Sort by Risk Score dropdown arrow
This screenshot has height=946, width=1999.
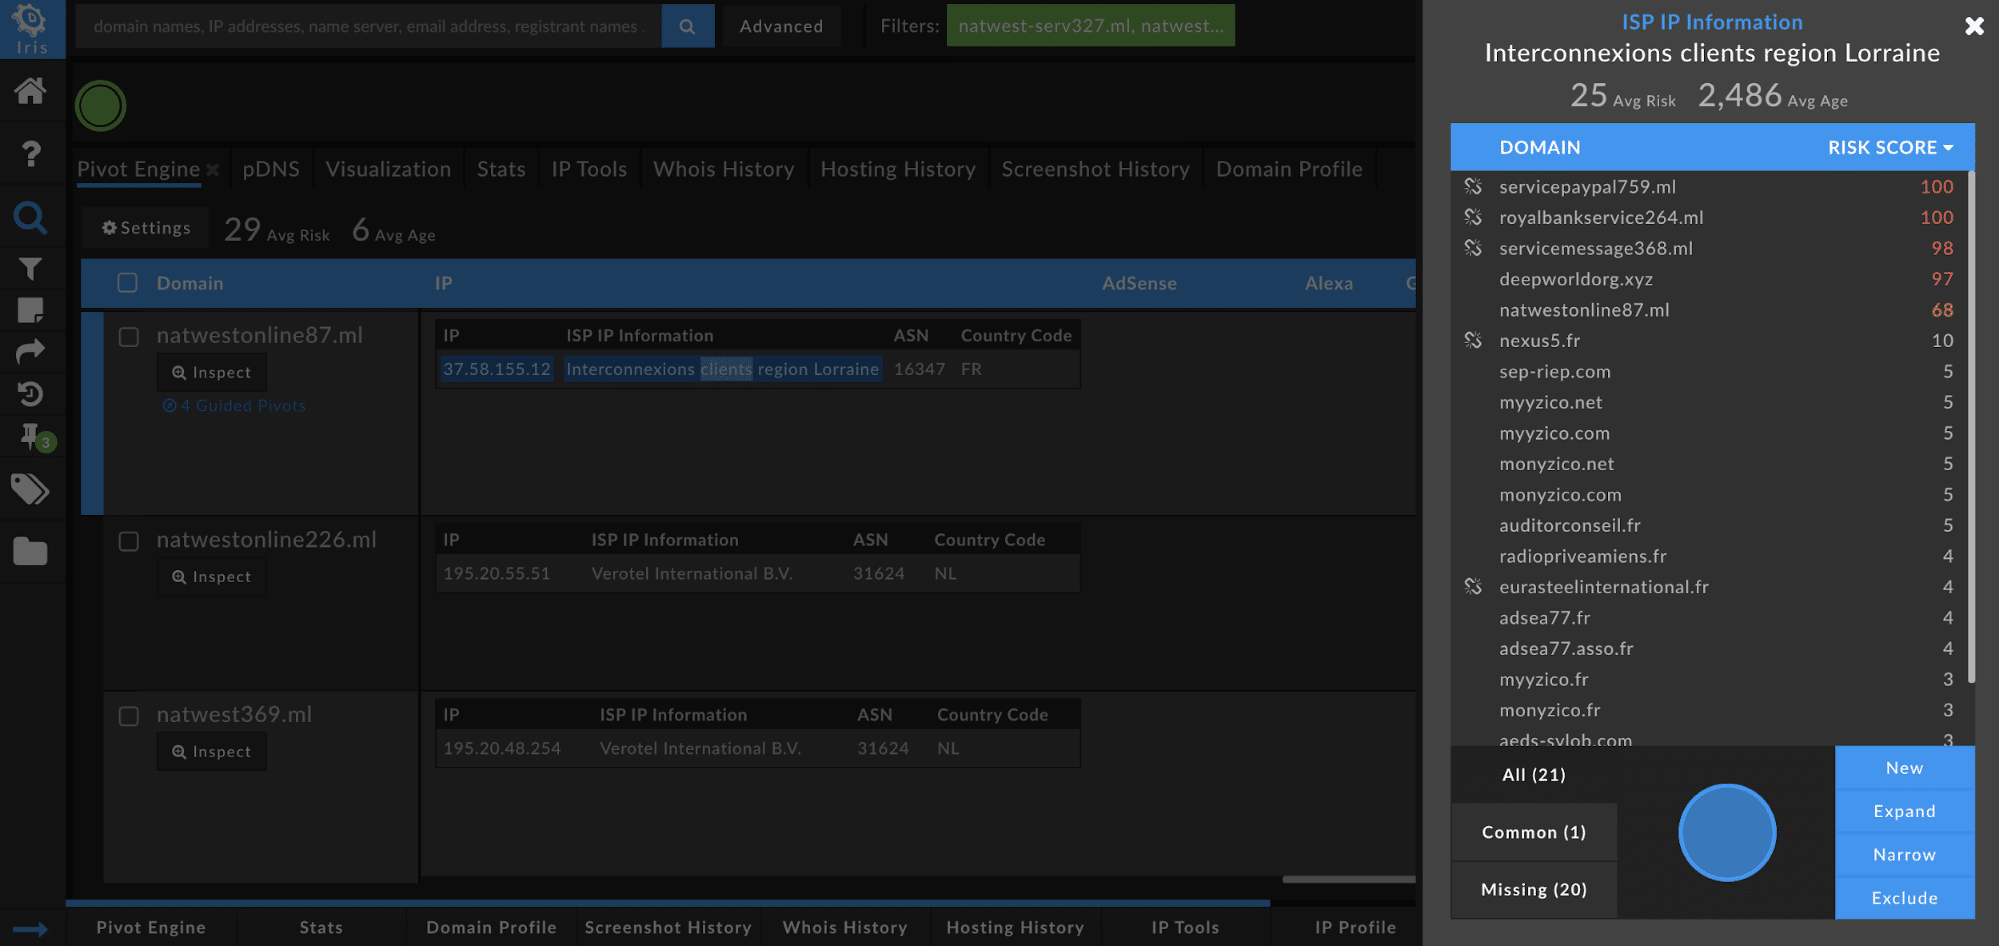coord(1948,148)
